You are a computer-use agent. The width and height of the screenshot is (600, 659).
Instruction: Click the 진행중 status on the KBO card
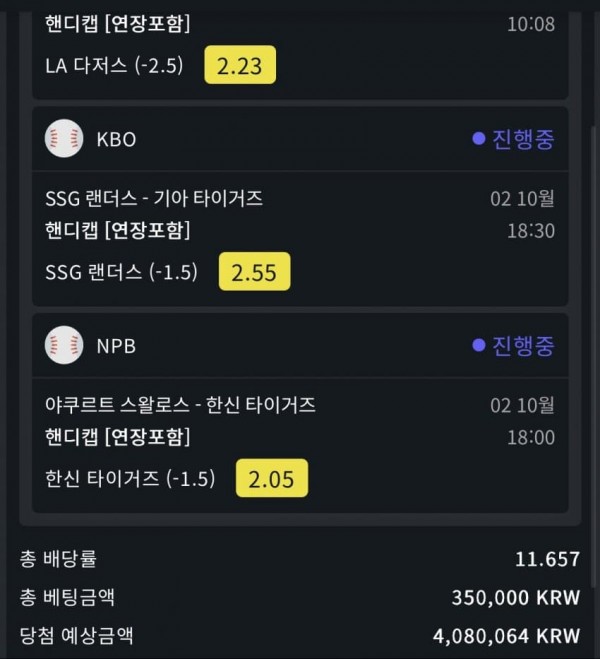point(523,138)
